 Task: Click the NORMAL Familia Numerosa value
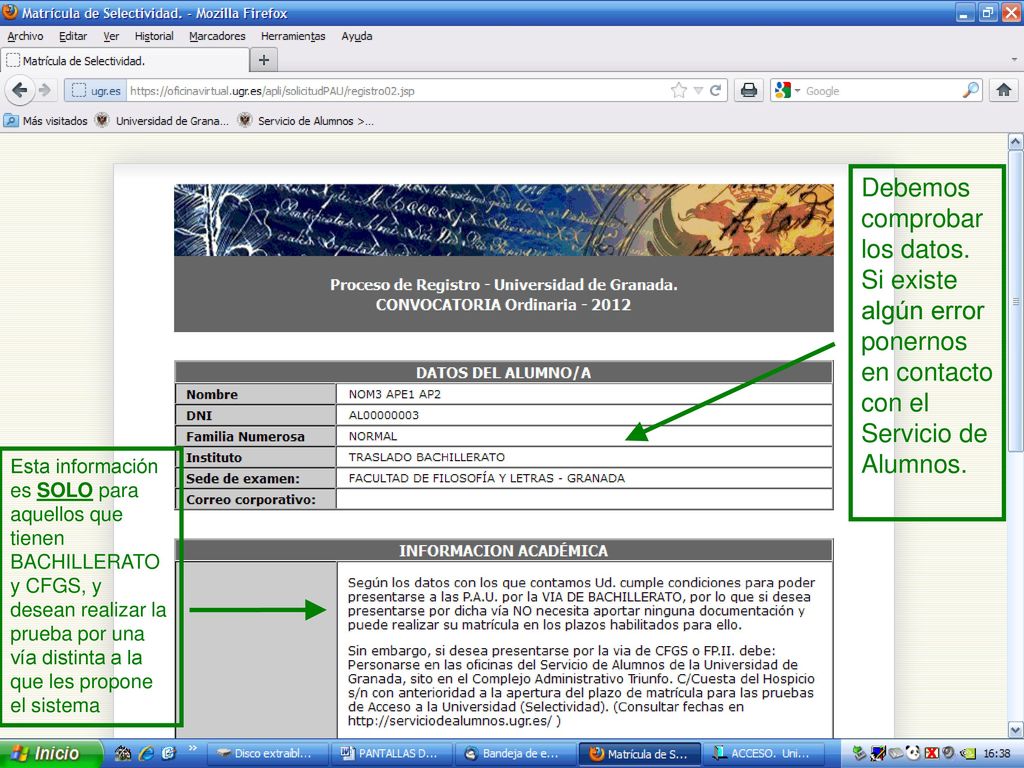click(372, 436)
